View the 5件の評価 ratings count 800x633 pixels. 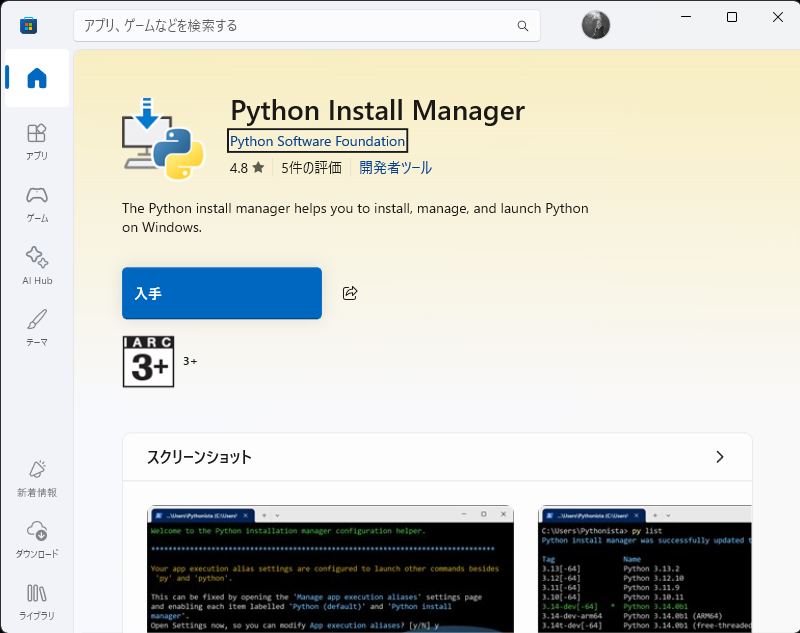click(311, 168)
